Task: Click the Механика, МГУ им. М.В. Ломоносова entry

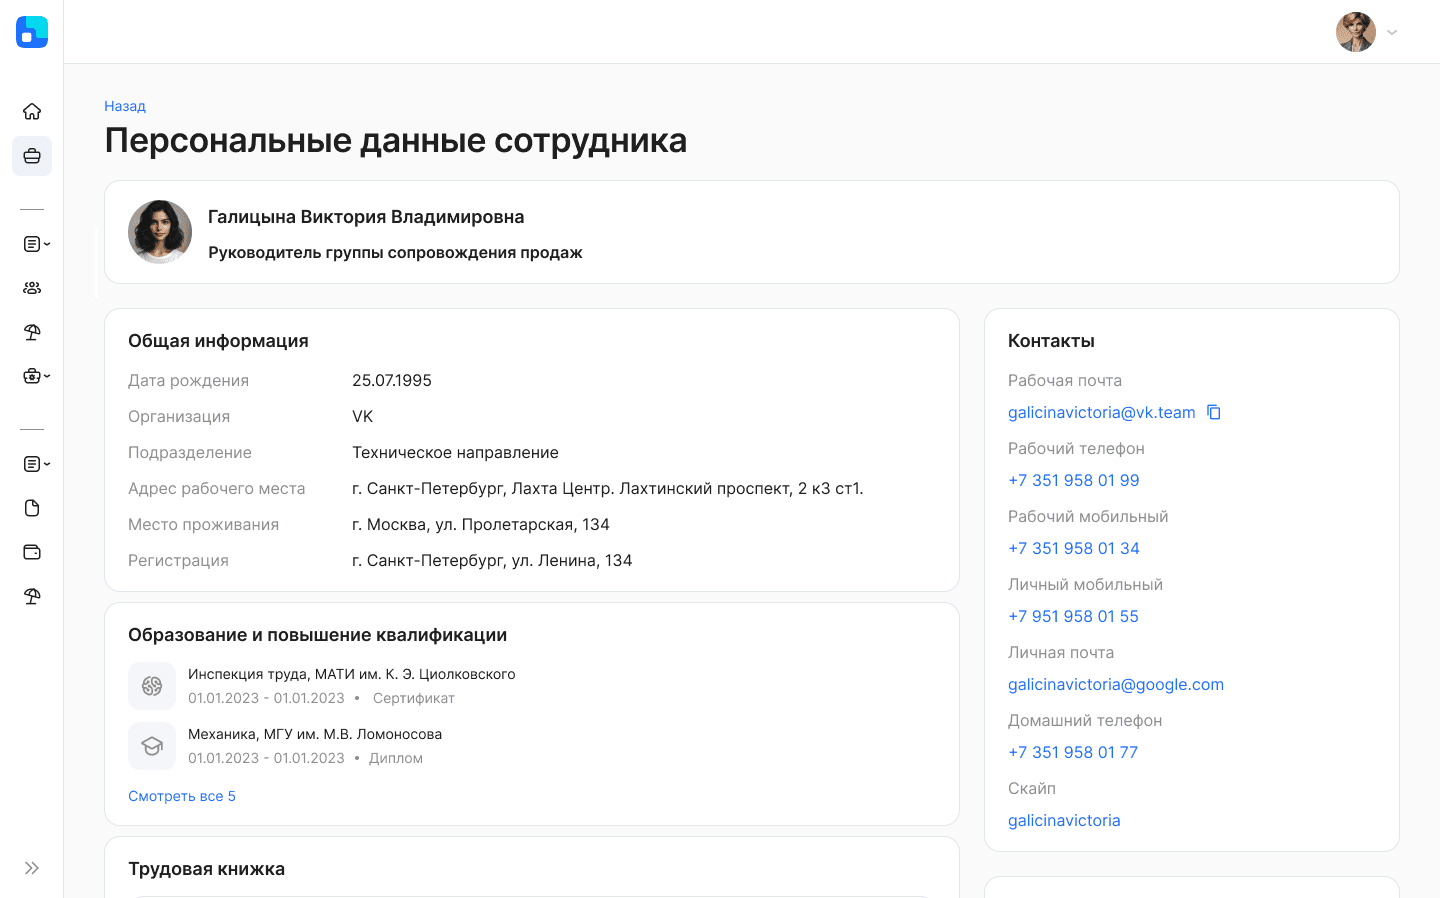Action: 315,734
